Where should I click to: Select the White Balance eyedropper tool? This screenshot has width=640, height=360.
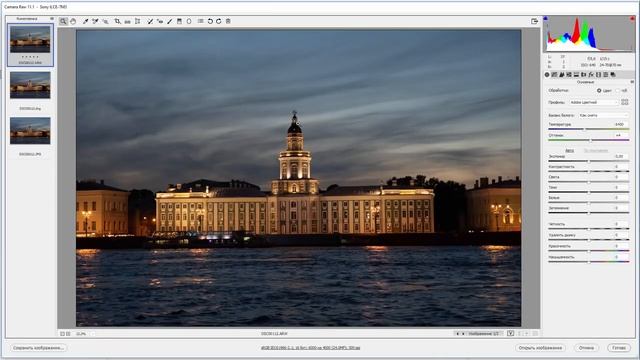tap(85, 21)
